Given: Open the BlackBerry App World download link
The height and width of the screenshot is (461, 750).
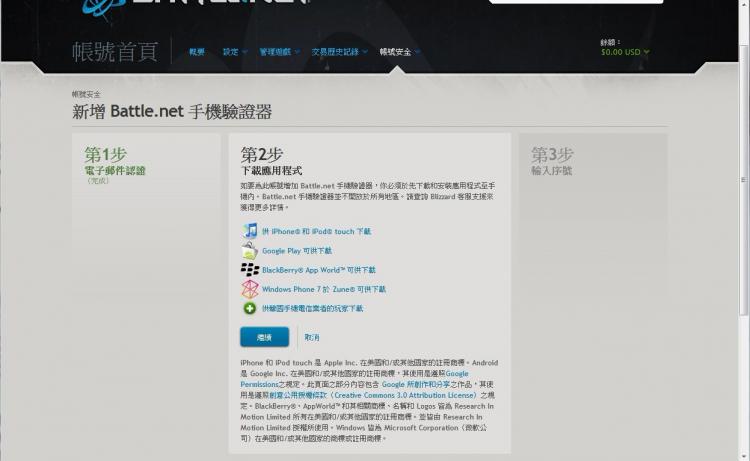Looking at the screenshot, I should tap(319, 270).
